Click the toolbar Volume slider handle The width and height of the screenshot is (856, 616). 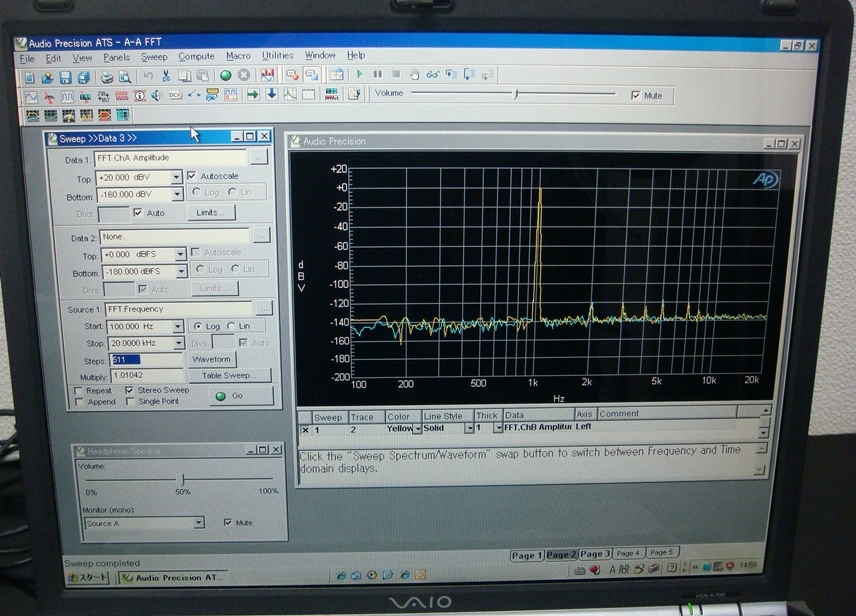[x=516, y=94]
